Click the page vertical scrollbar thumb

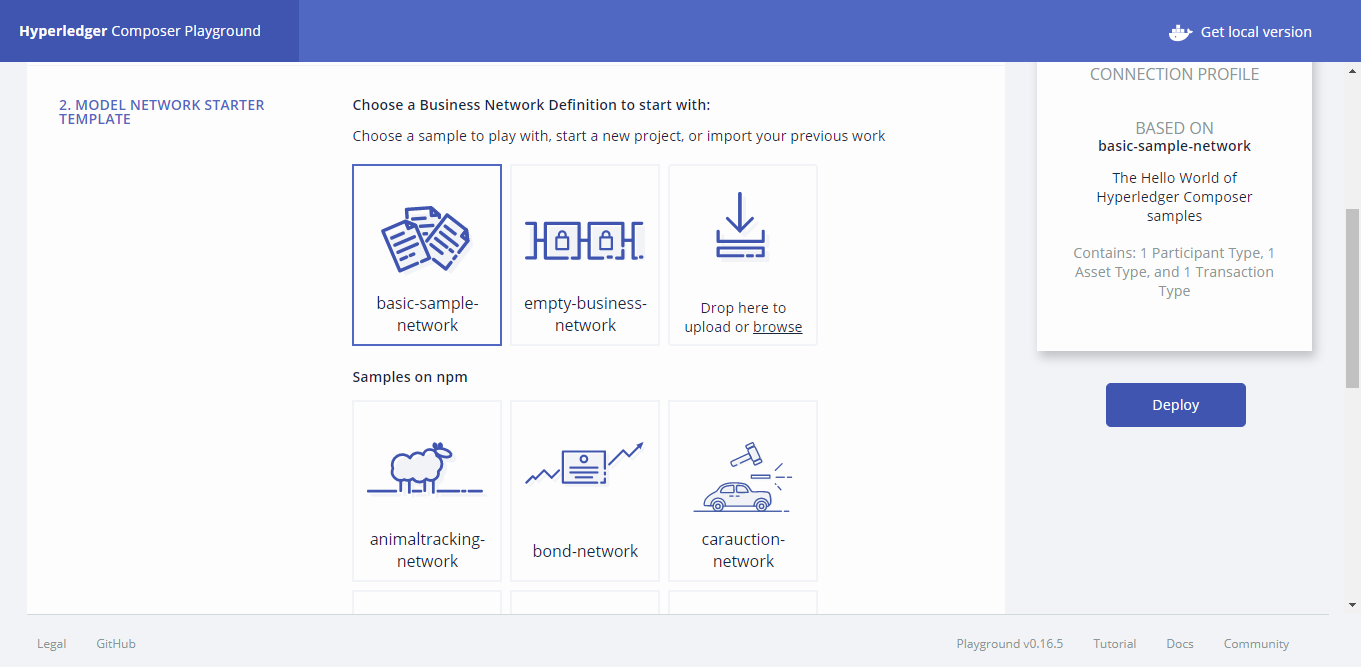(1353, 298)
